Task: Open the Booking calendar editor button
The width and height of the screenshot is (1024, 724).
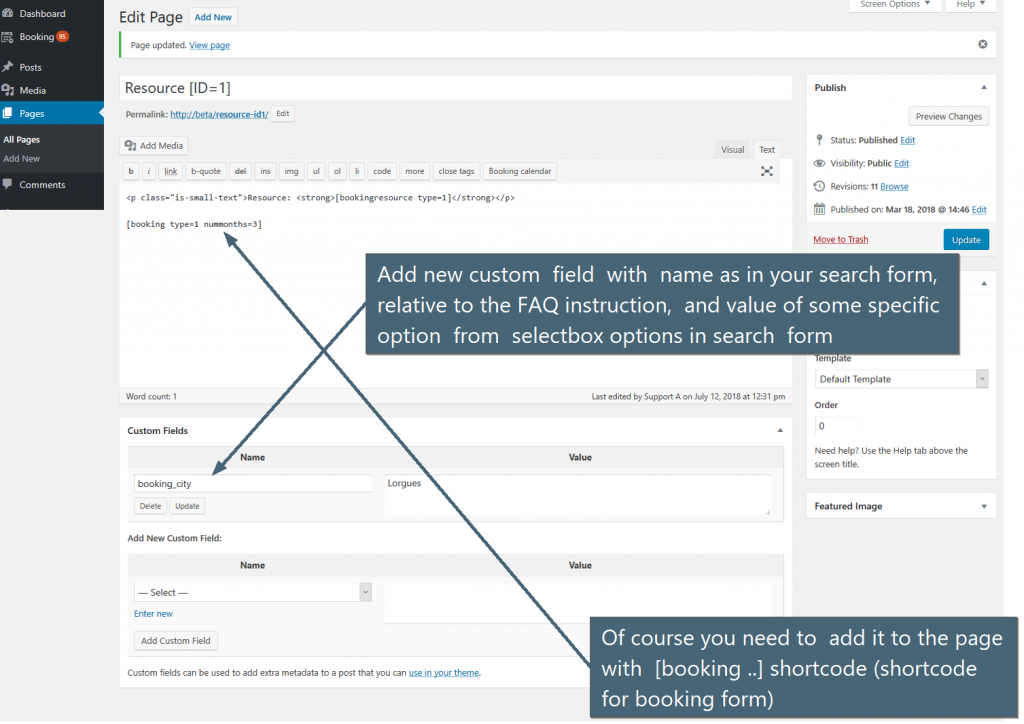Action: click(520, 170)
